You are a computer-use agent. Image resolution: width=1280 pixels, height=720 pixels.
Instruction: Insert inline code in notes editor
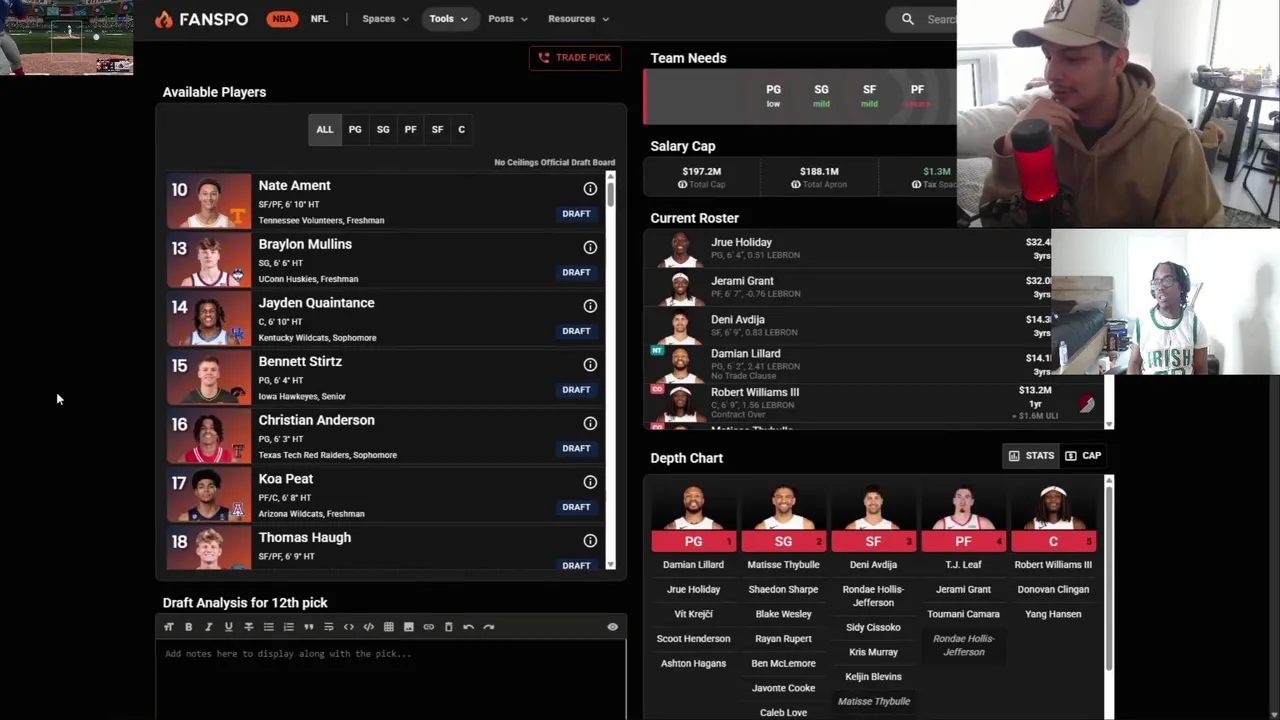348,627
